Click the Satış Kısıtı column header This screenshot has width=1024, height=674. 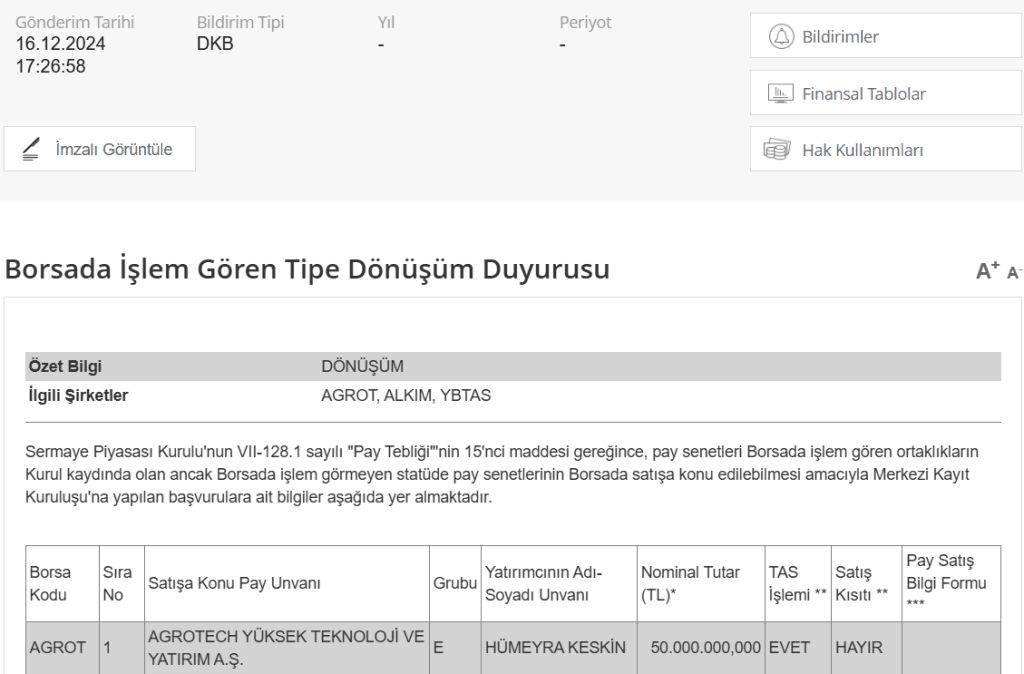click(x=867, y=583)
